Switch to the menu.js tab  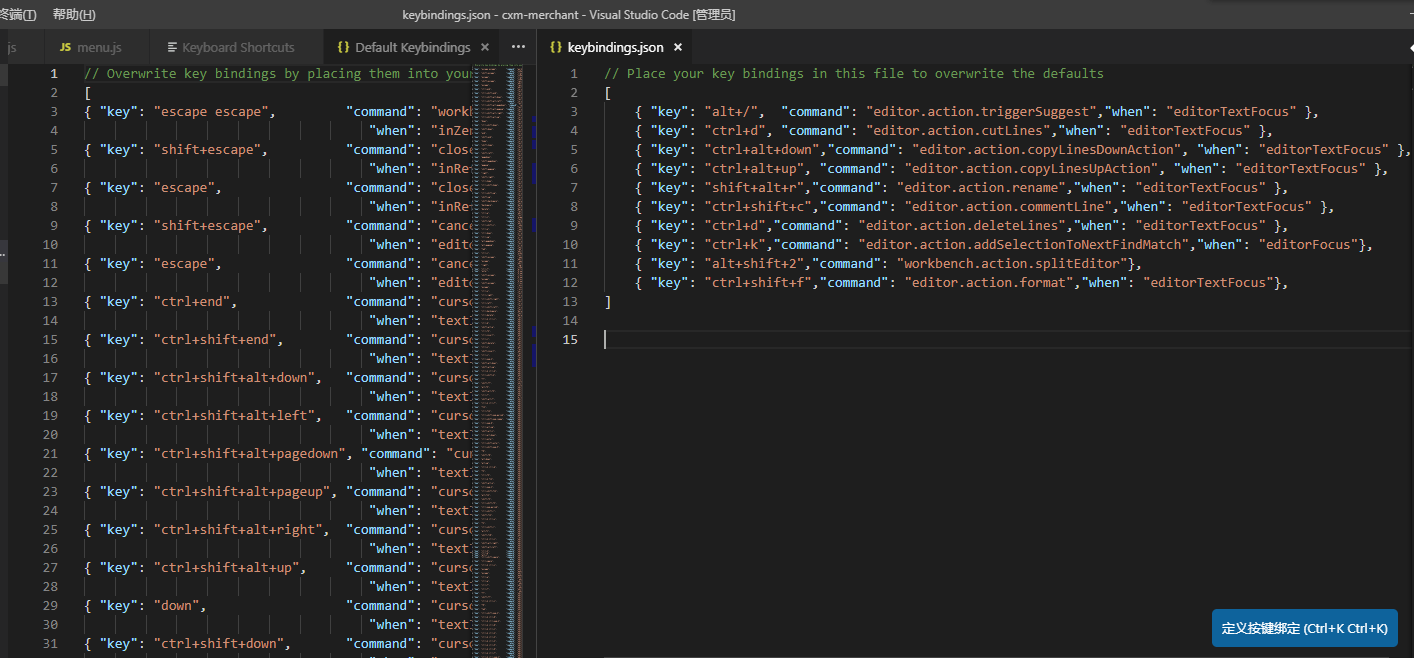click(x=90, y=47)
